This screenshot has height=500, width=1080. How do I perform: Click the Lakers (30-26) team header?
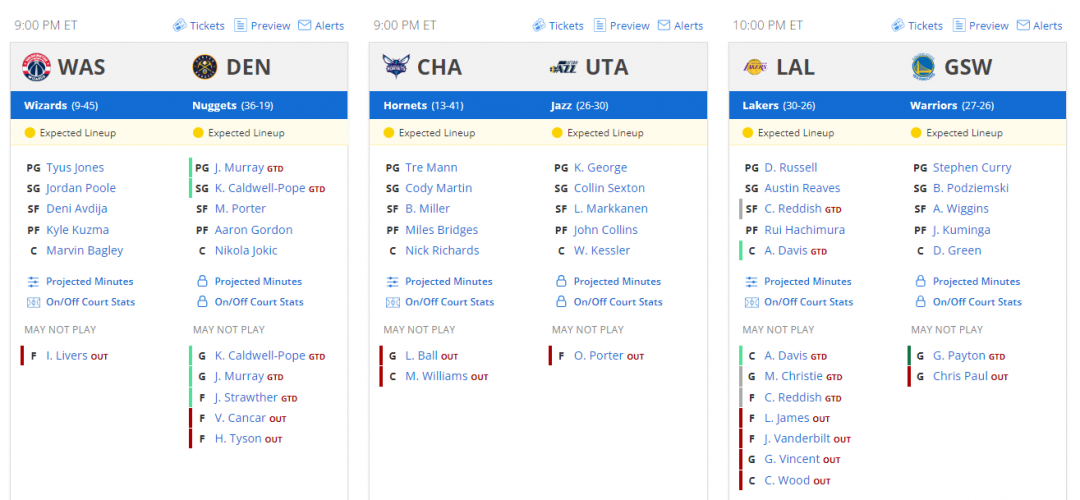pos(774,105)
